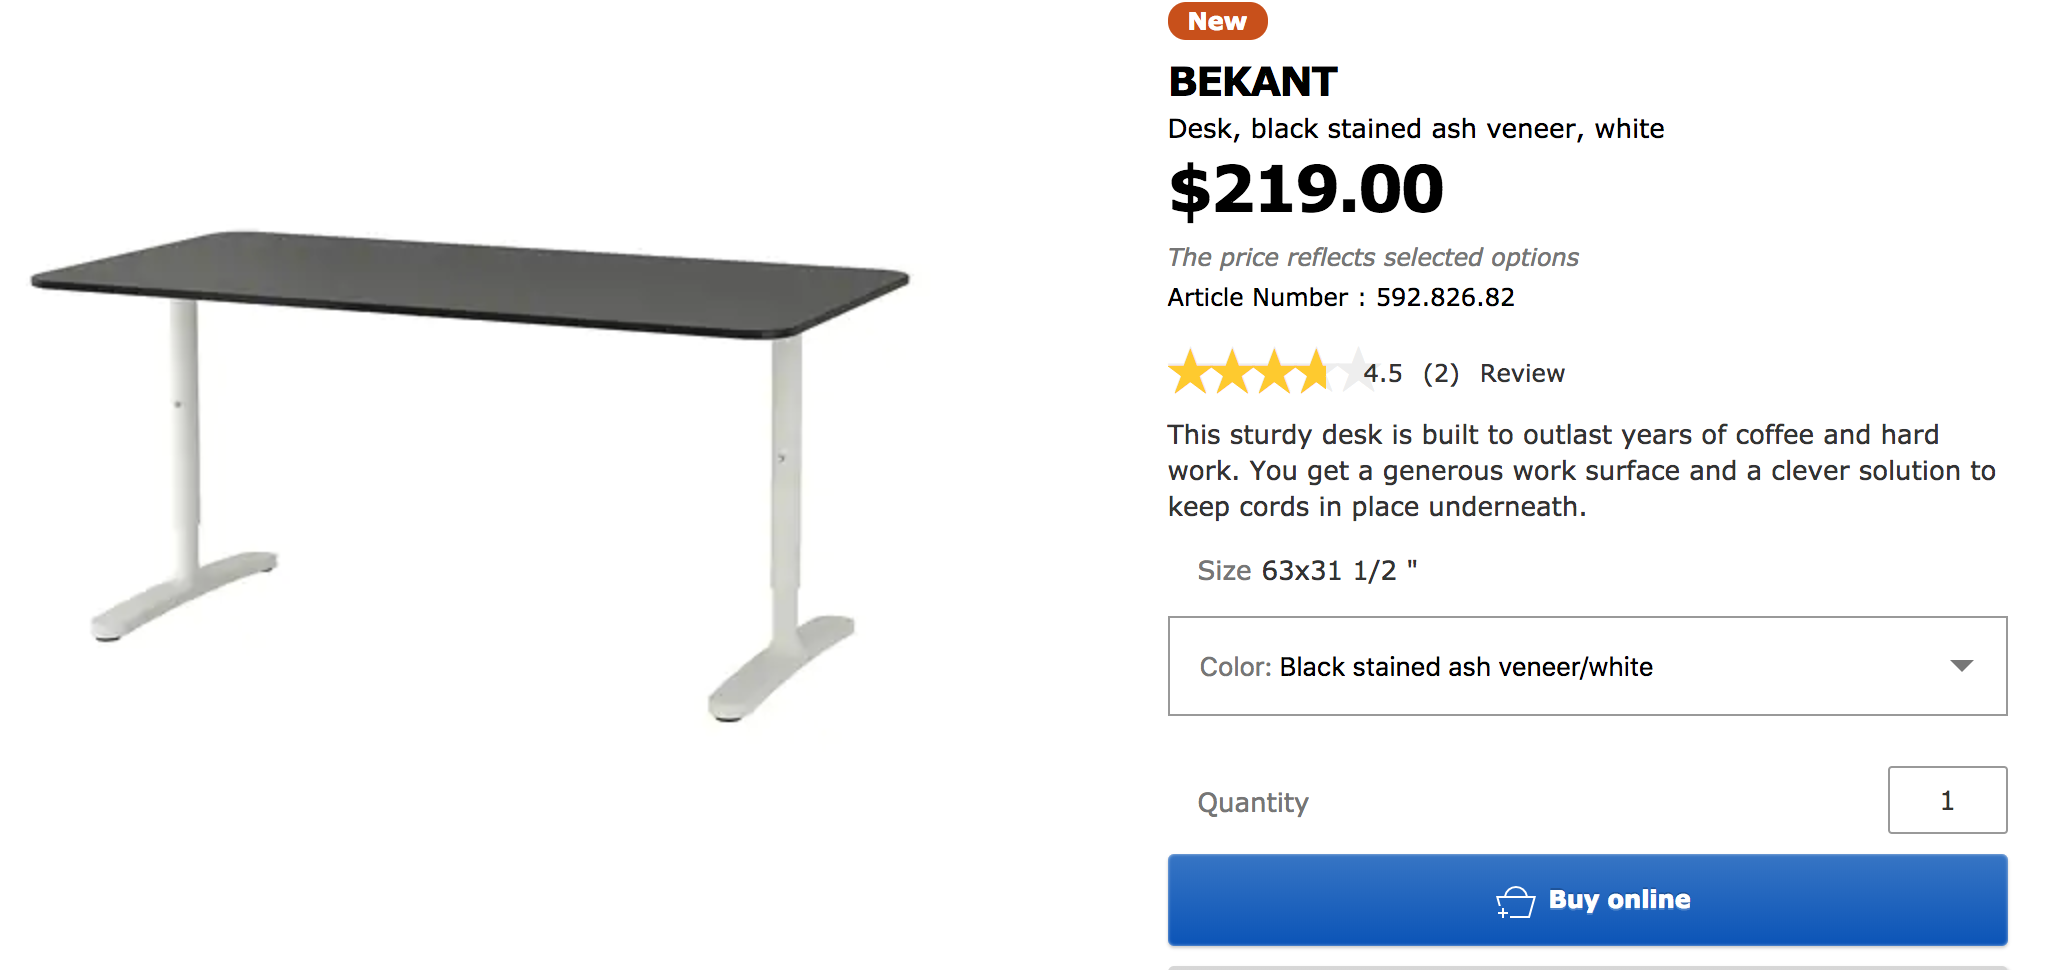The image size is (2054, 970).
Task: Click the third yellow rating star
Action: [x=1276, y=372]
